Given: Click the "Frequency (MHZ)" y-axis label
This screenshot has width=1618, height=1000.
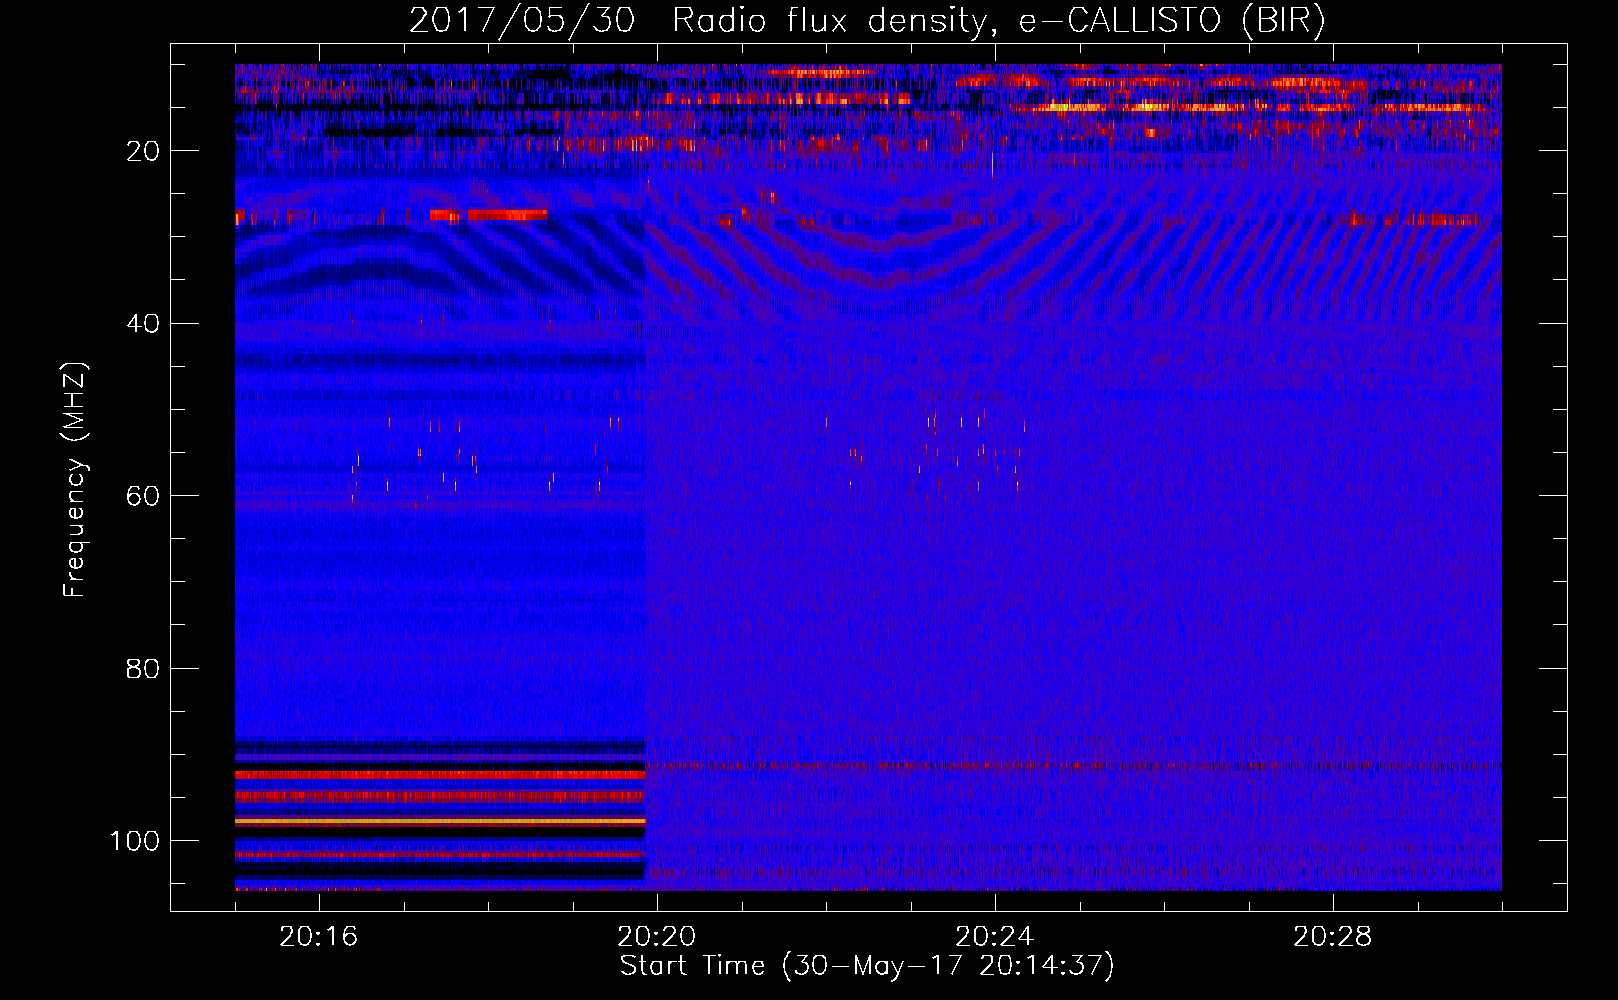Looking at the screenshot, I should pyautogui.click(x=75, y=480).
